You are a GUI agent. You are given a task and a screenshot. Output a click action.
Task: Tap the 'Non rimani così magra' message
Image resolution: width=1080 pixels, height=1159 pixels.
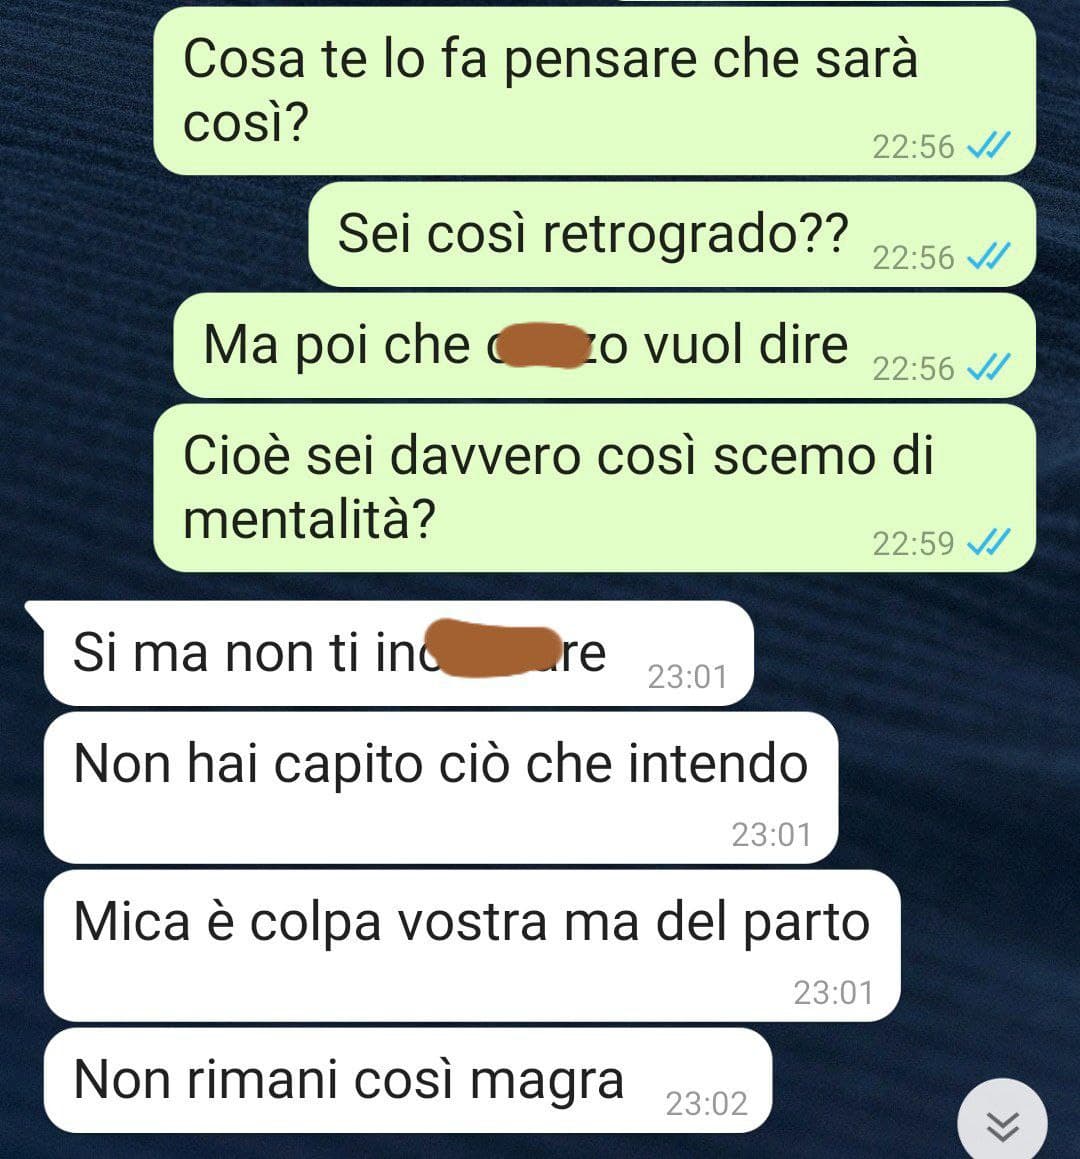(x=408, y=1080)
